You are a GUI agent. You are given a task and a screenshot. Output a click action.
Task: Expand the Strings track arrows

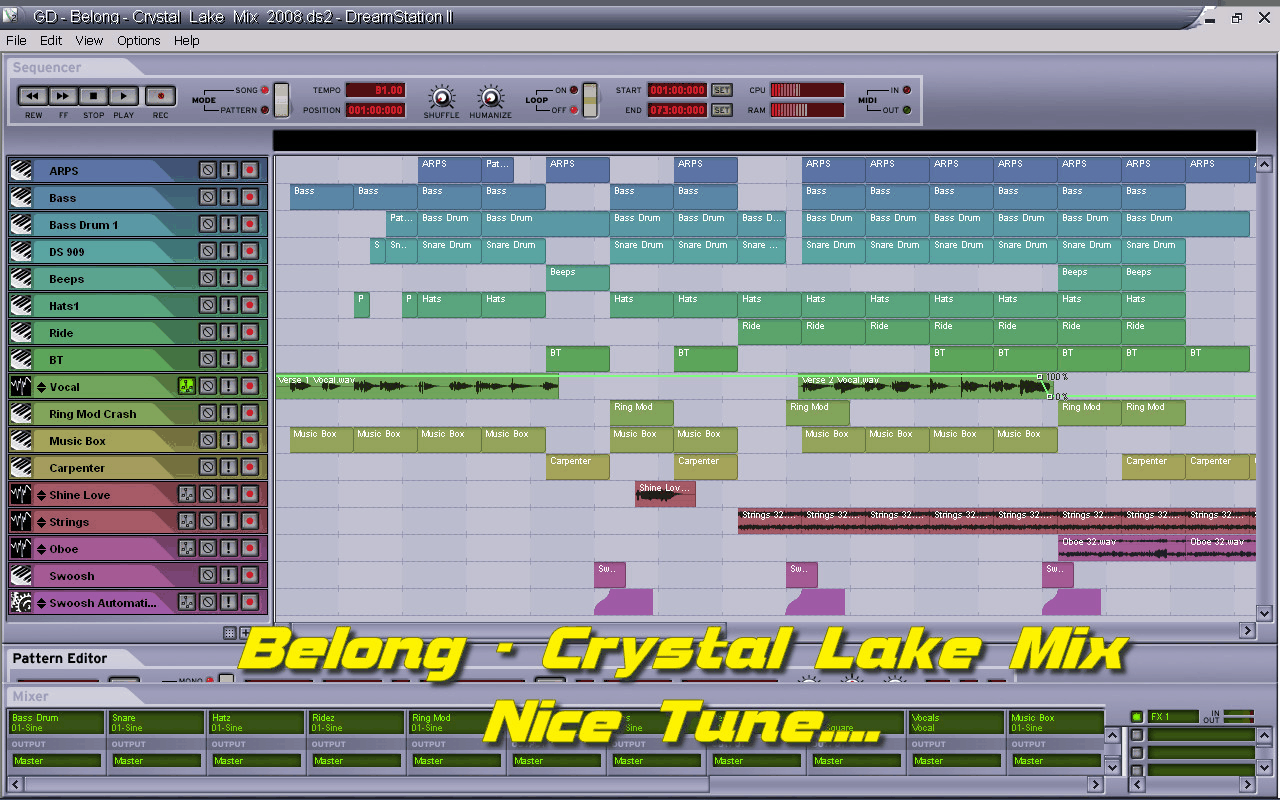(x=41, y=522)
